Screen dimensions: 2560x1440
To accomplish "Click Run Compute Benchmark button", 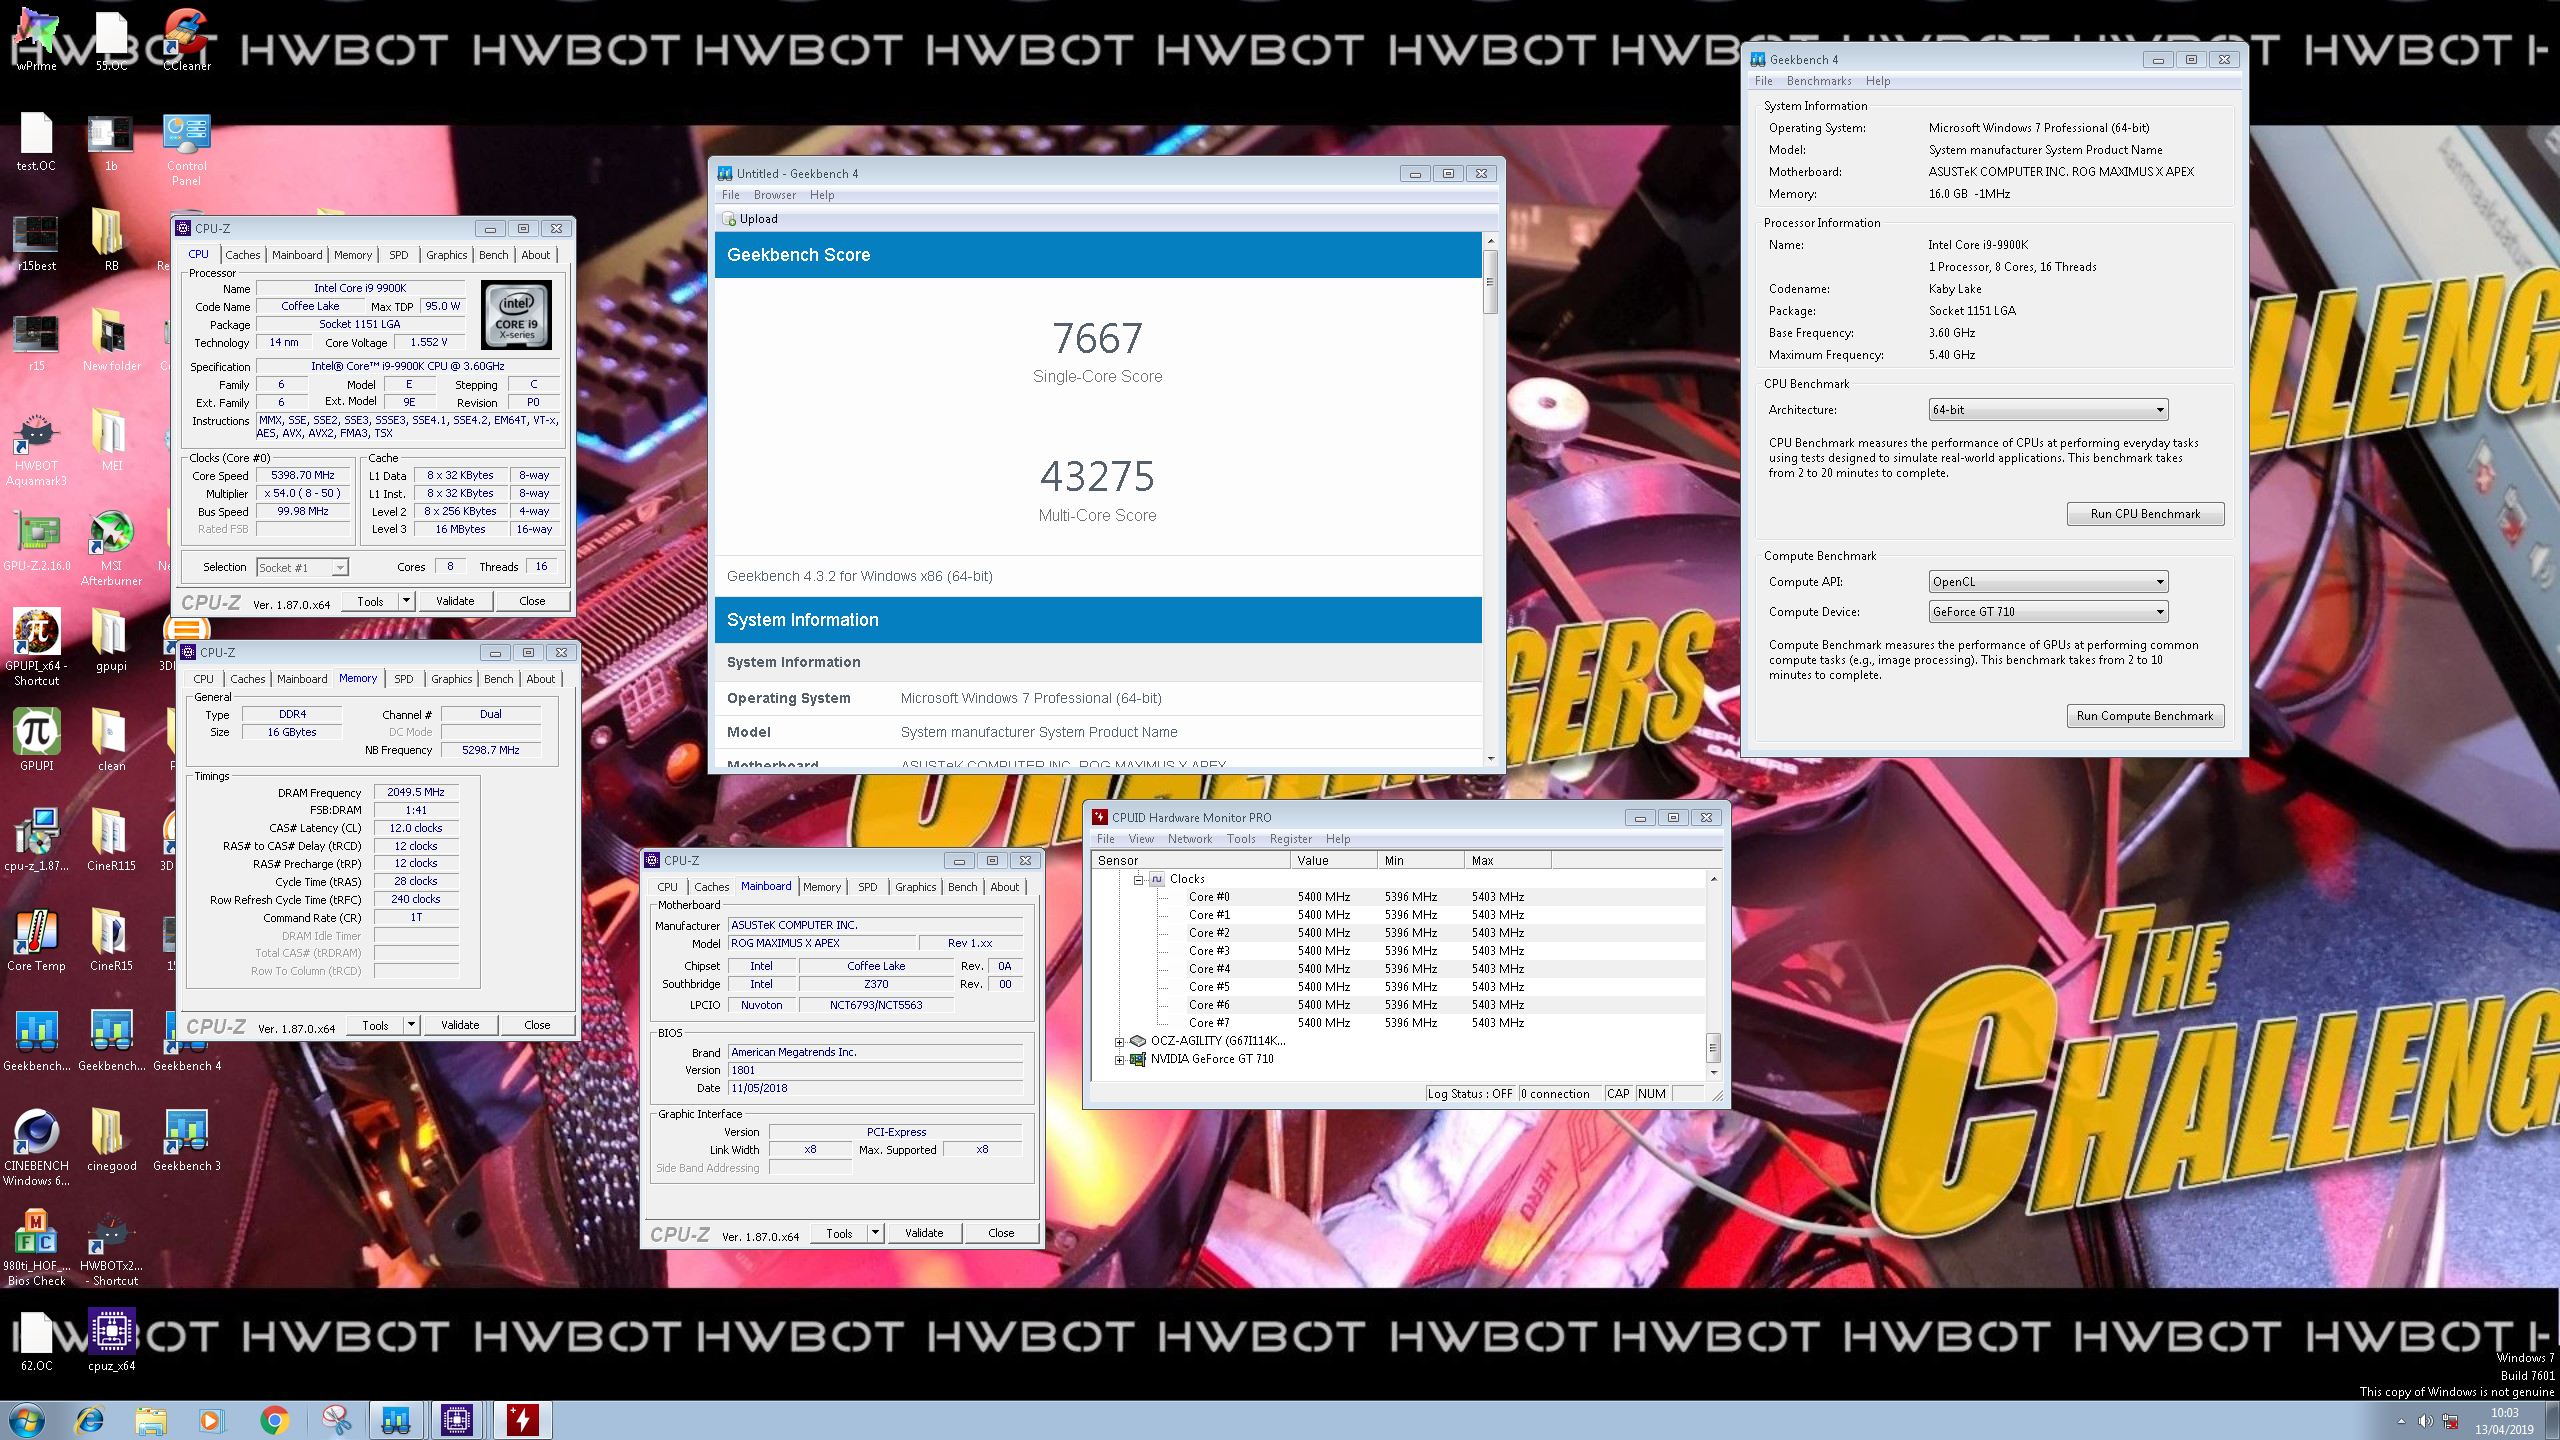I will [2145, 716].
